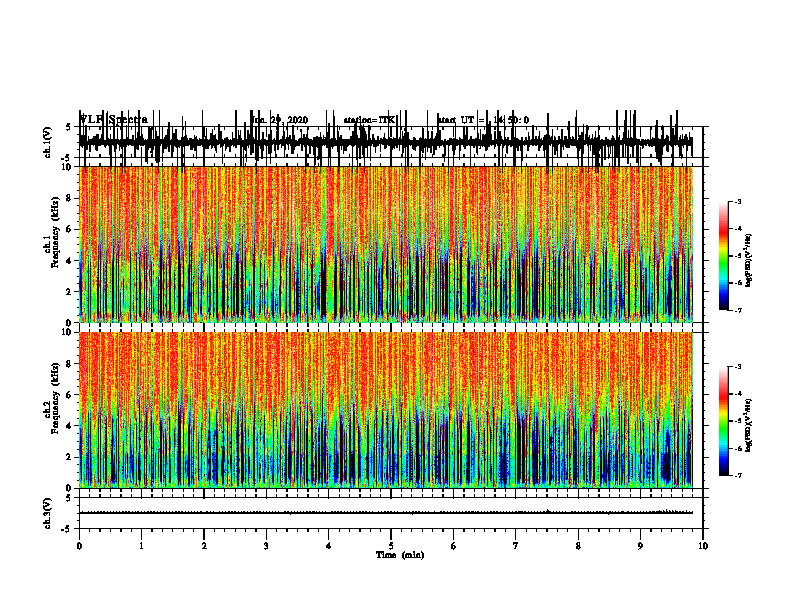Click the "-5" tick on ch.3(V) axis
The height and width of the screenshot is (612, 792).
(68, 529)
